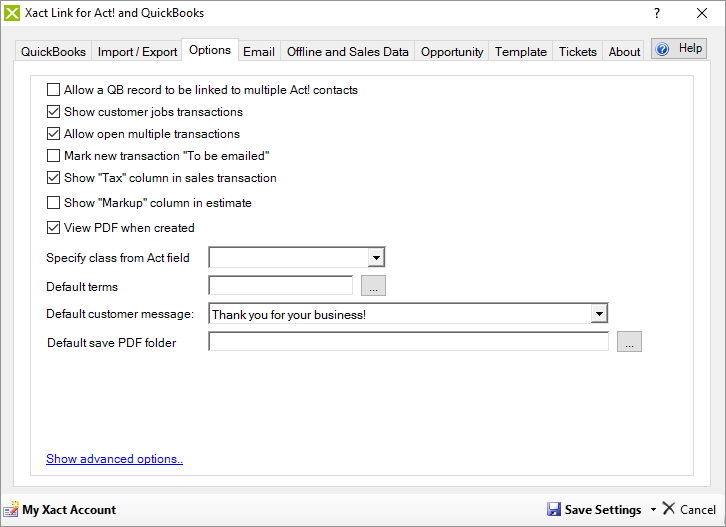Toggle Show "Tax" column in sales transaction
726x527 pixels.
tap(53, 178)
